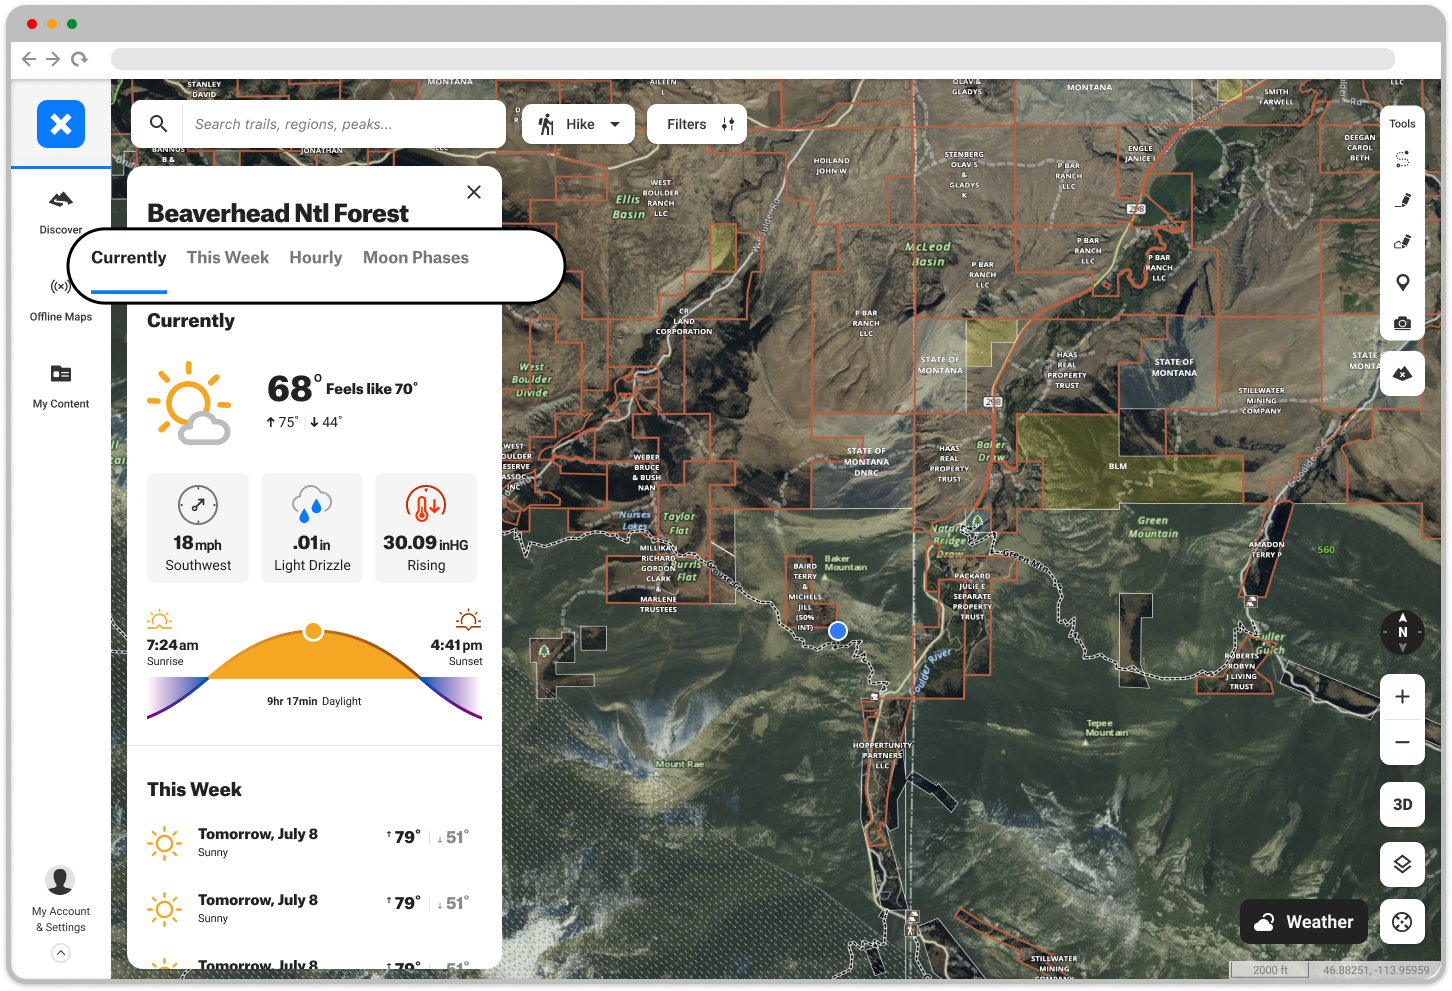Viewport: 1452px width, 991px height.
Task: Zoom in with the plus button
Action: pyautogui.click(x=1402, y=697)
